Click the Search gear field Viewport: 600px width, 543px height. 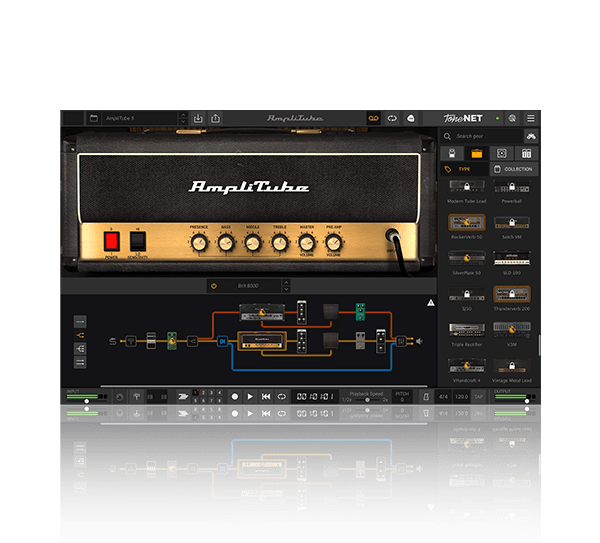pos(482,136)
